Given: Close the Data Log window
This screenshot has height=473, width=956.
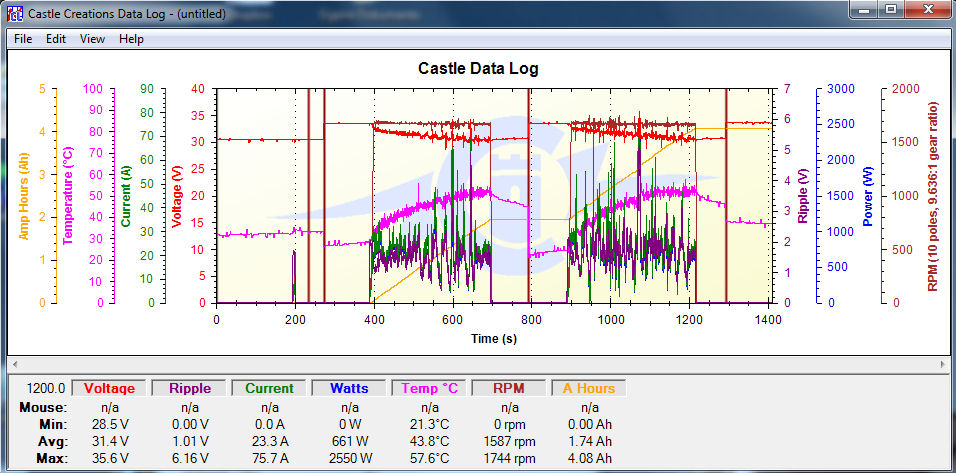Looking at the screenshot, I should point(927,9).
